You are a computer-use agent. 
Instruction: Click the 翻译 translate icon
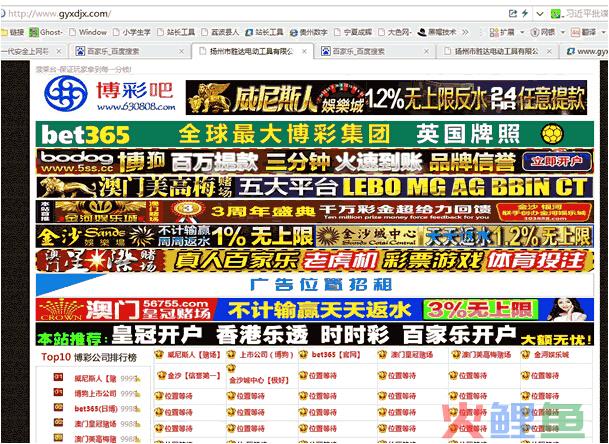583,32
